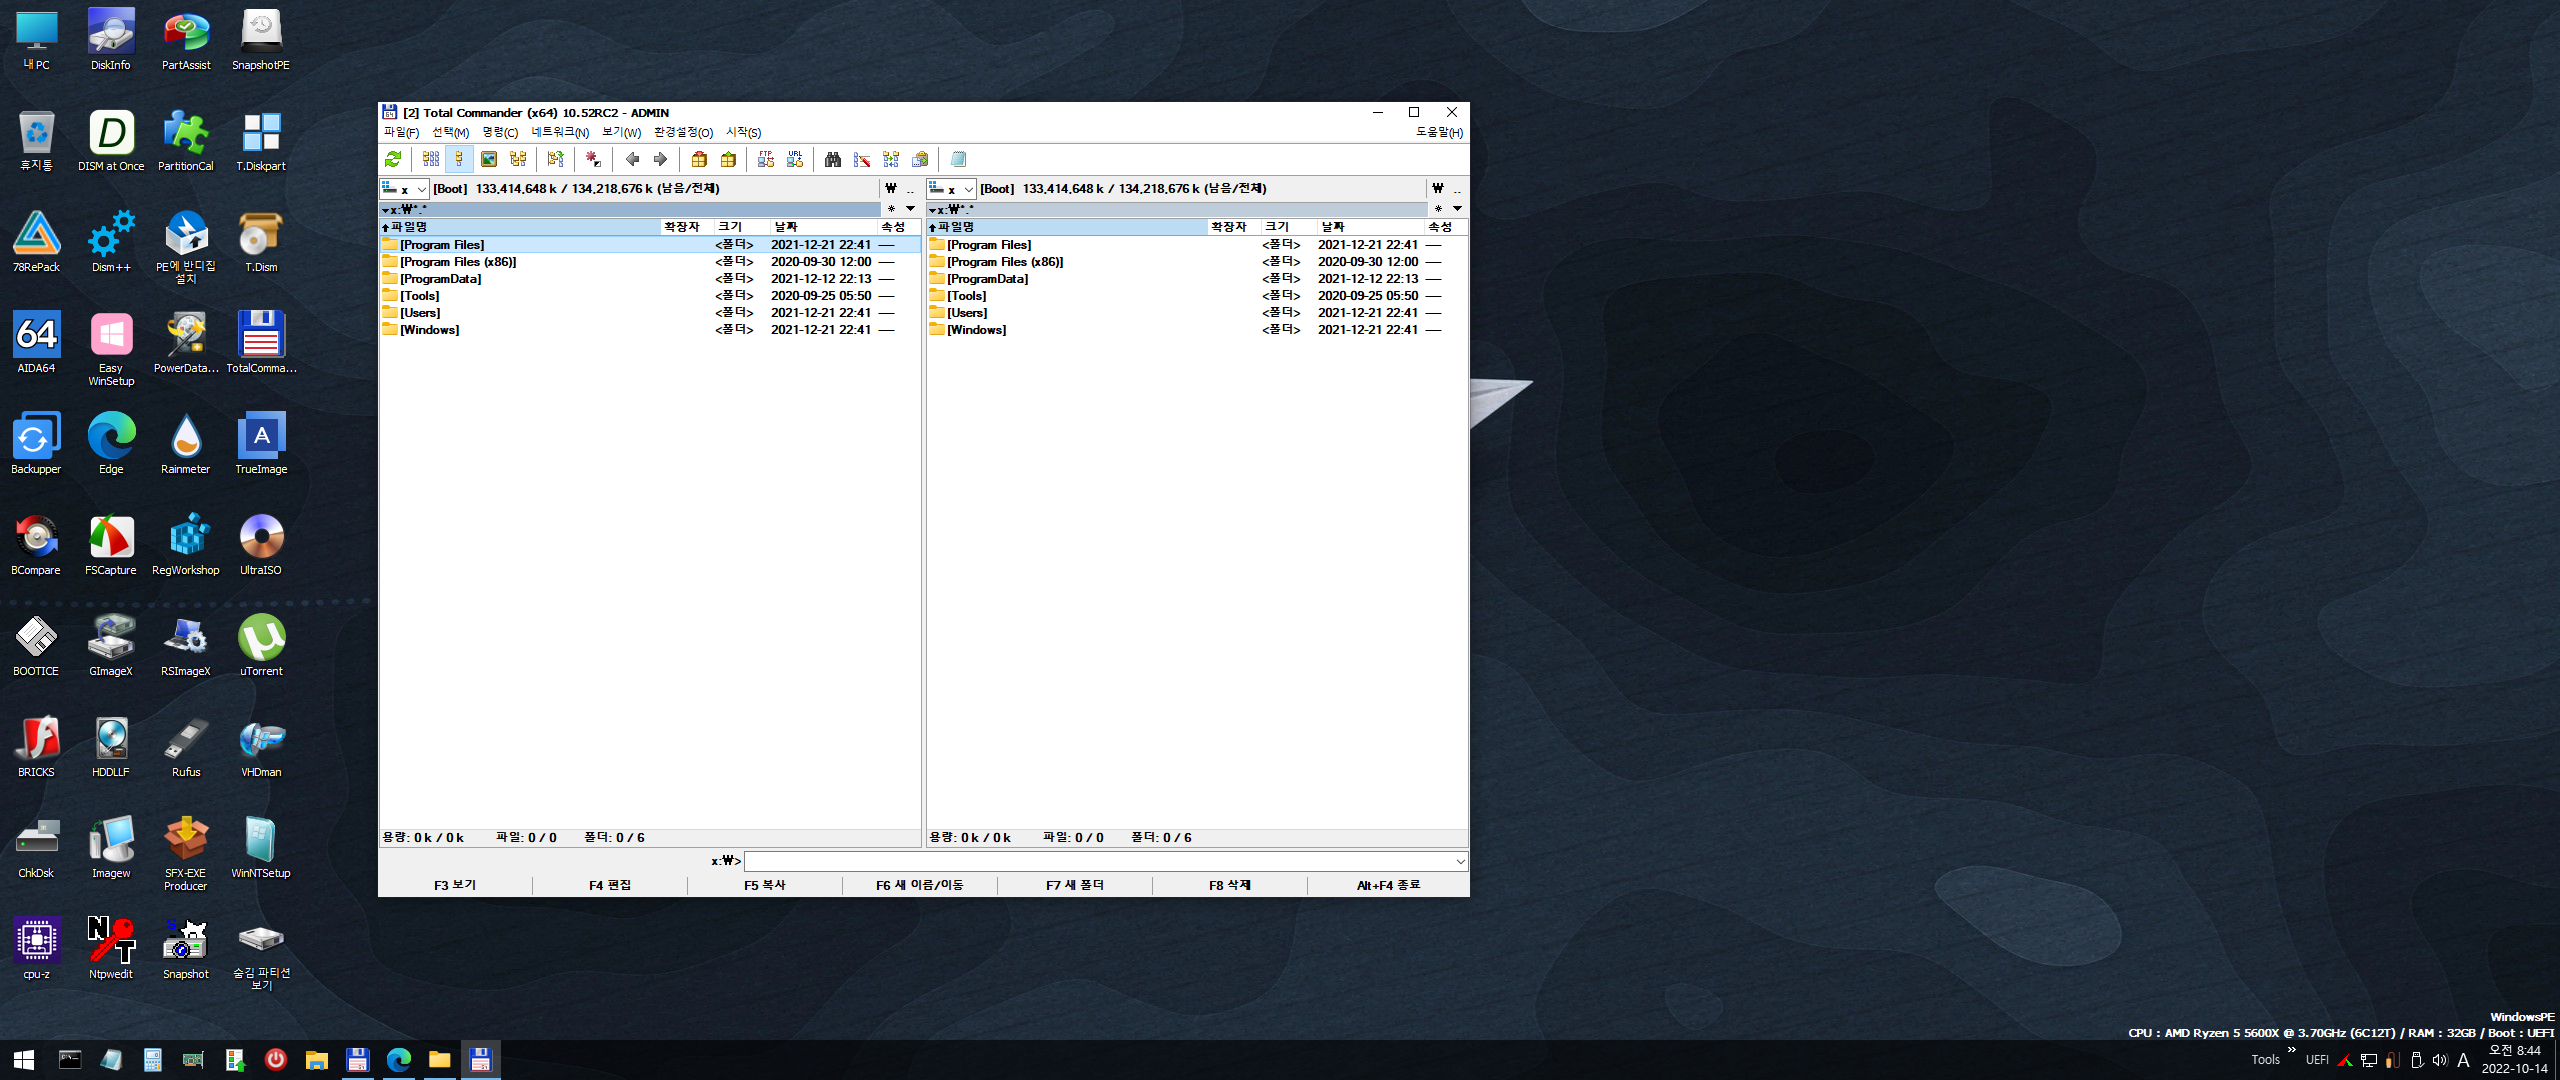Pack files using the box with red arrow
Viewport: 2560px width, 1080px height.
699,159
